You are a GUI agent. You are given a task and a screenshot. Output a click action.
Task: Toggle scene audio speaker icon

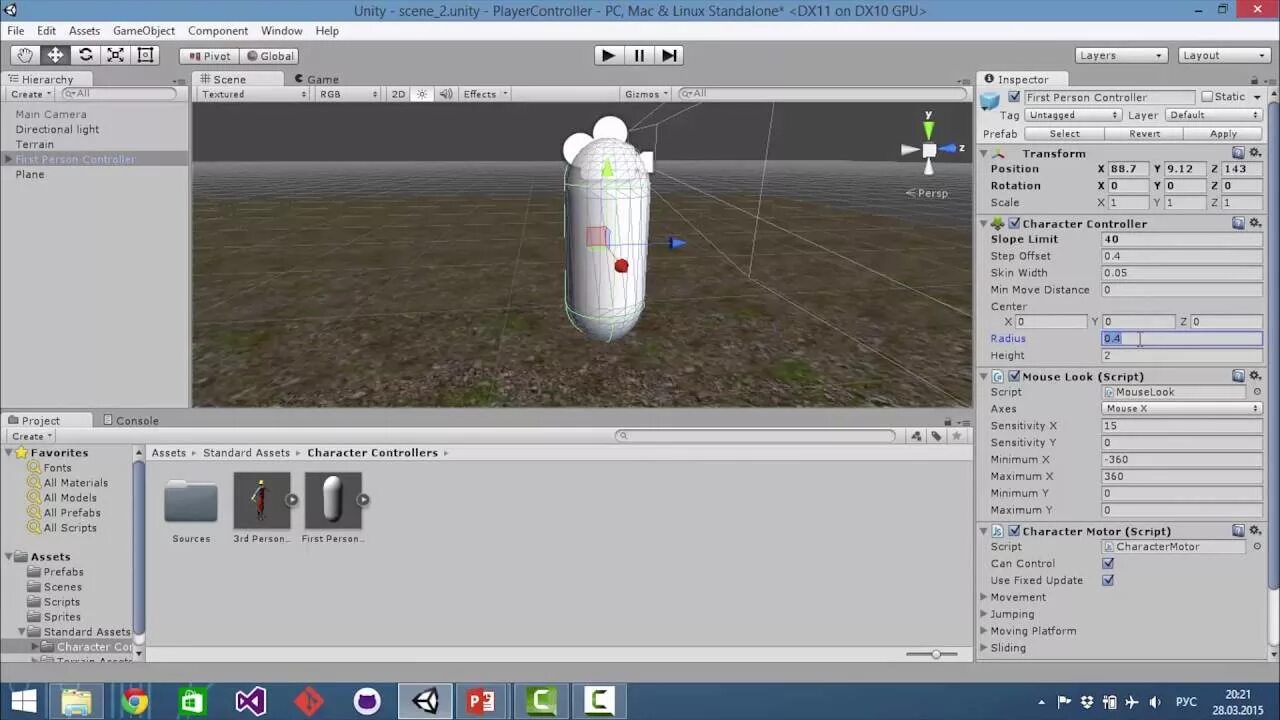(x=445, y=94)
